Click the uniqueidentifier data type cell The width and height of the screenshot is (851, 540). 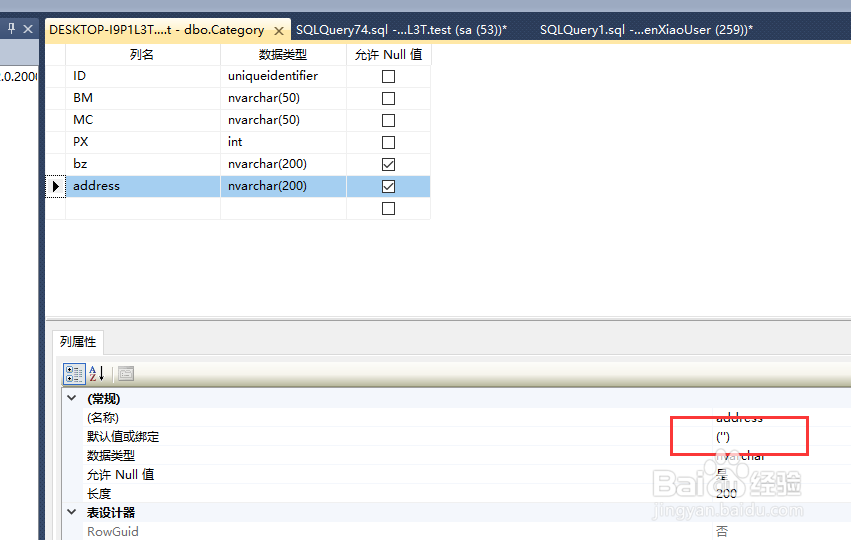pos(283,77)
